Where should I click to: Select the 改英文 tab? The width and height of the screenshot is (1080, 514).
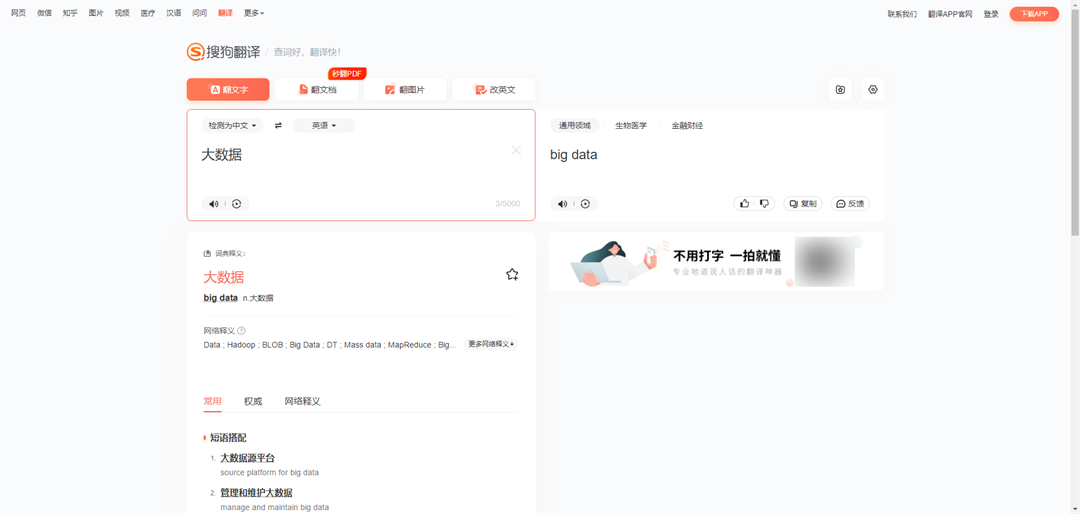494,90
